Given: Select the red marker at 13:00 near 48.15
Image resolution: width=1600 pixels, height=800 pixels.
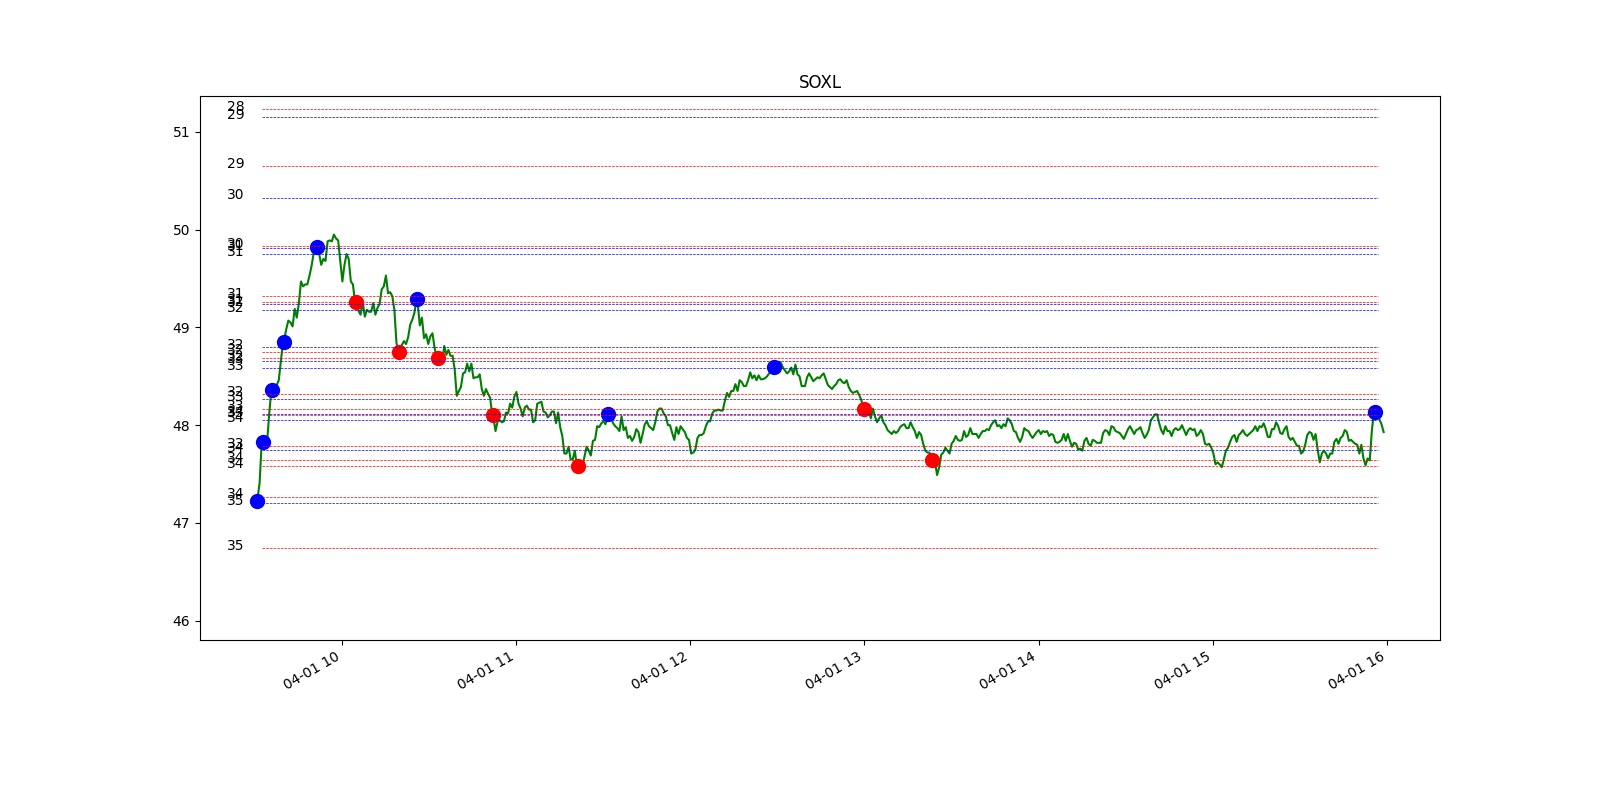Looking at the screenshot, I should pyautogui.click(x=864, y=409).
